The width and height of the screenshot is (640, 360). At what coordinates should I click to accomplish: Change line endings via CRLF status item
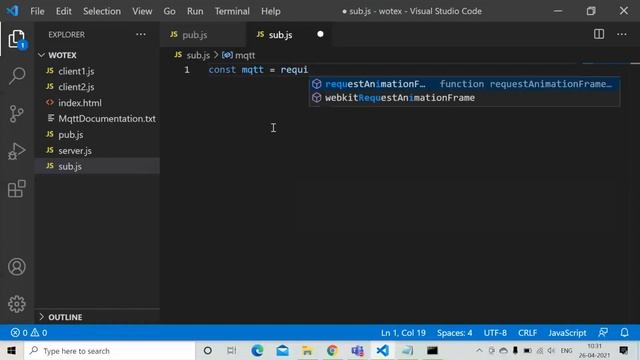pyautogui.click(x=527, y=333)
